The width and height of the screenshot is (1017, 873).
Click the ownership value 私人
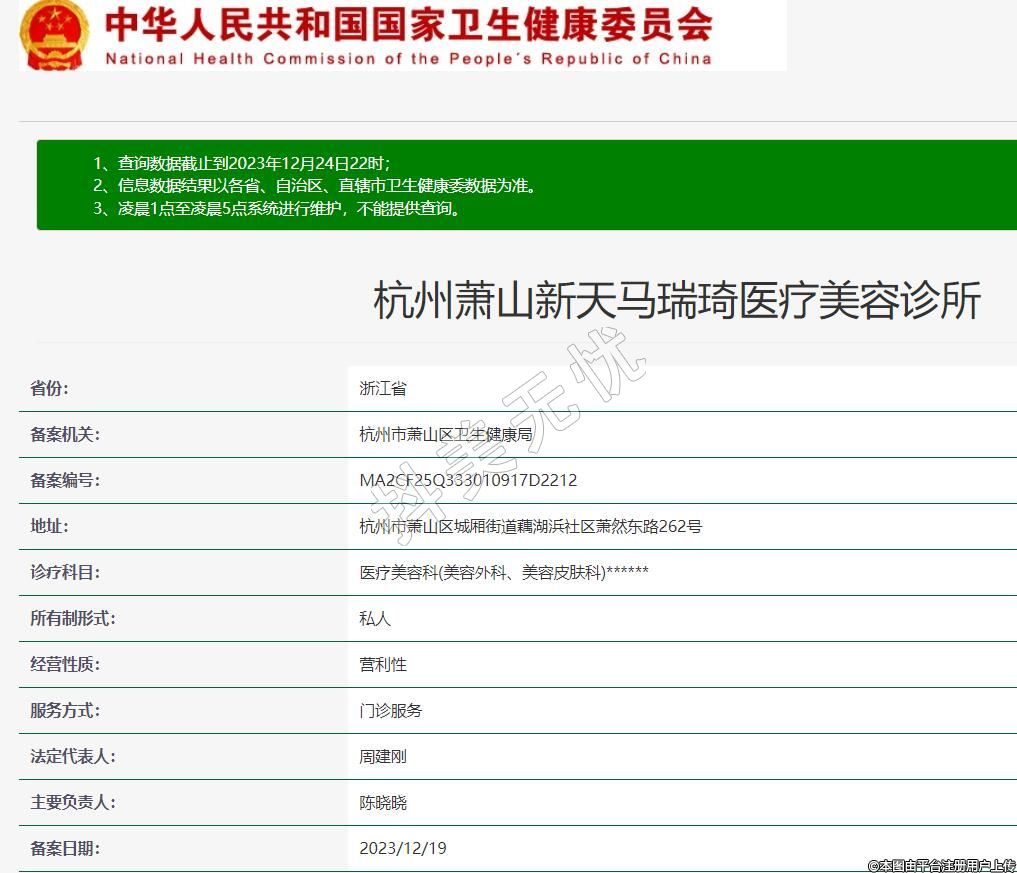(x=375, y=619)
